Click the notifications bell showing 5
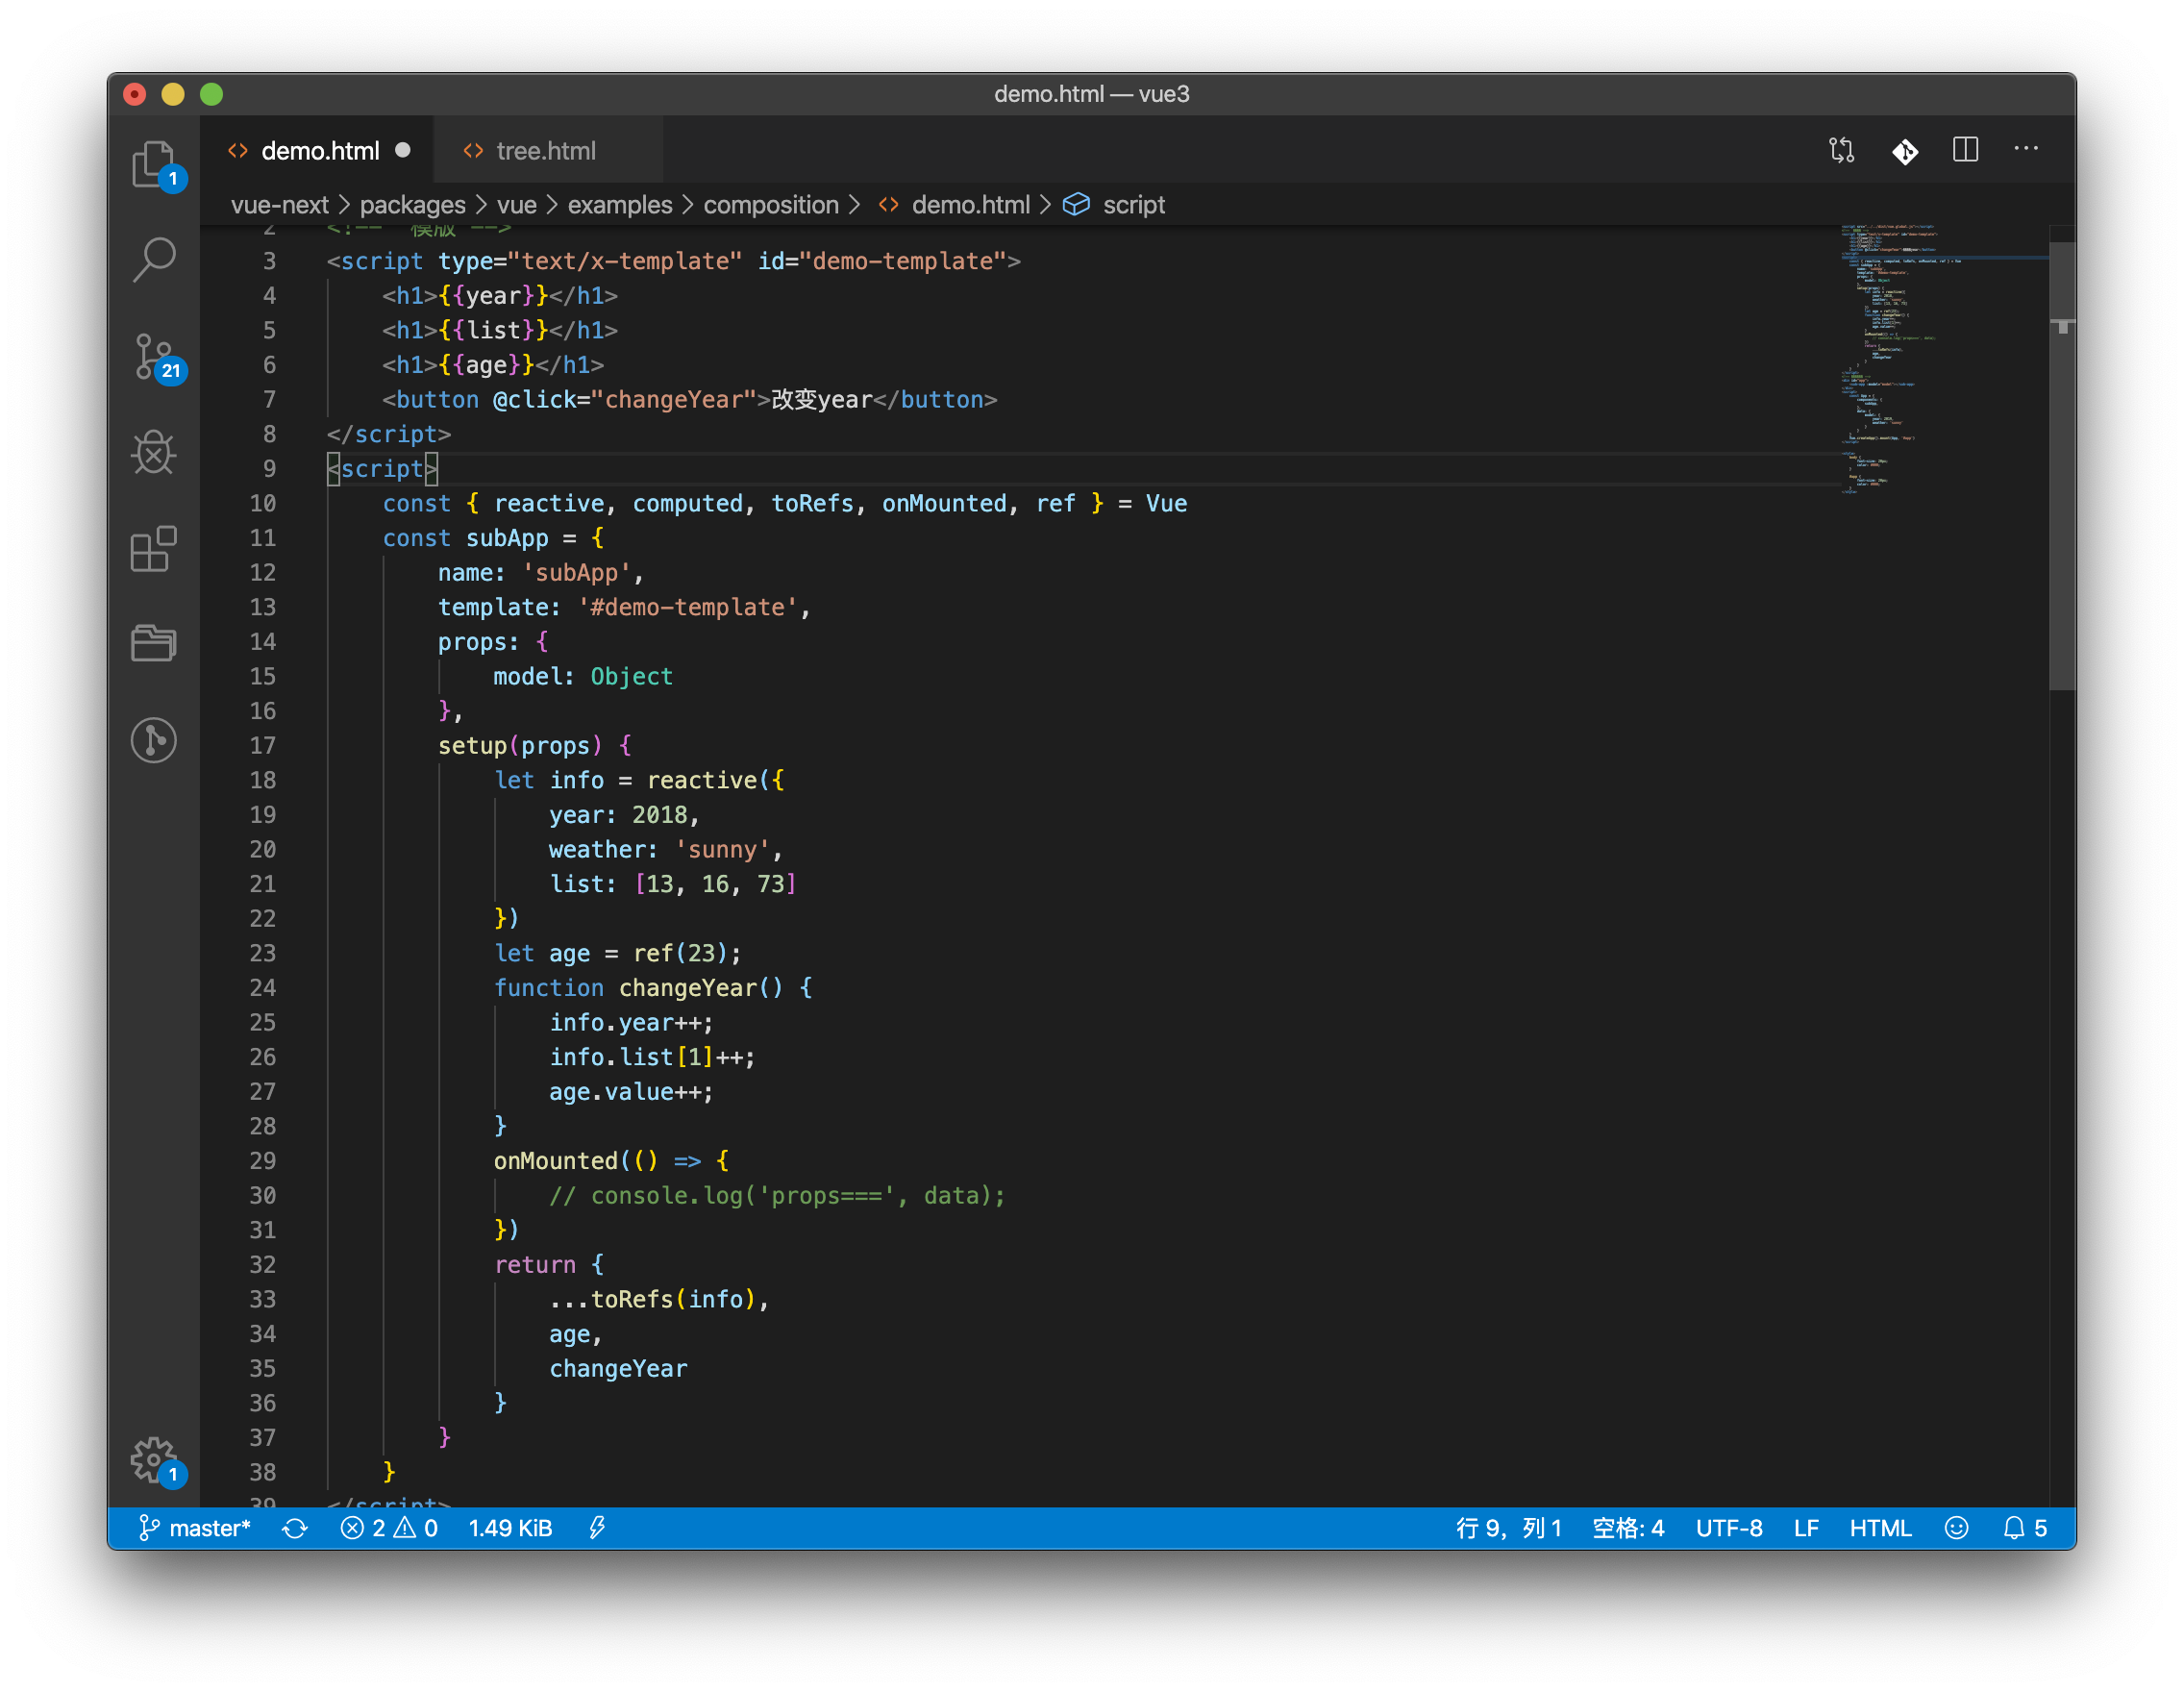 (x=2025, y=1527)
